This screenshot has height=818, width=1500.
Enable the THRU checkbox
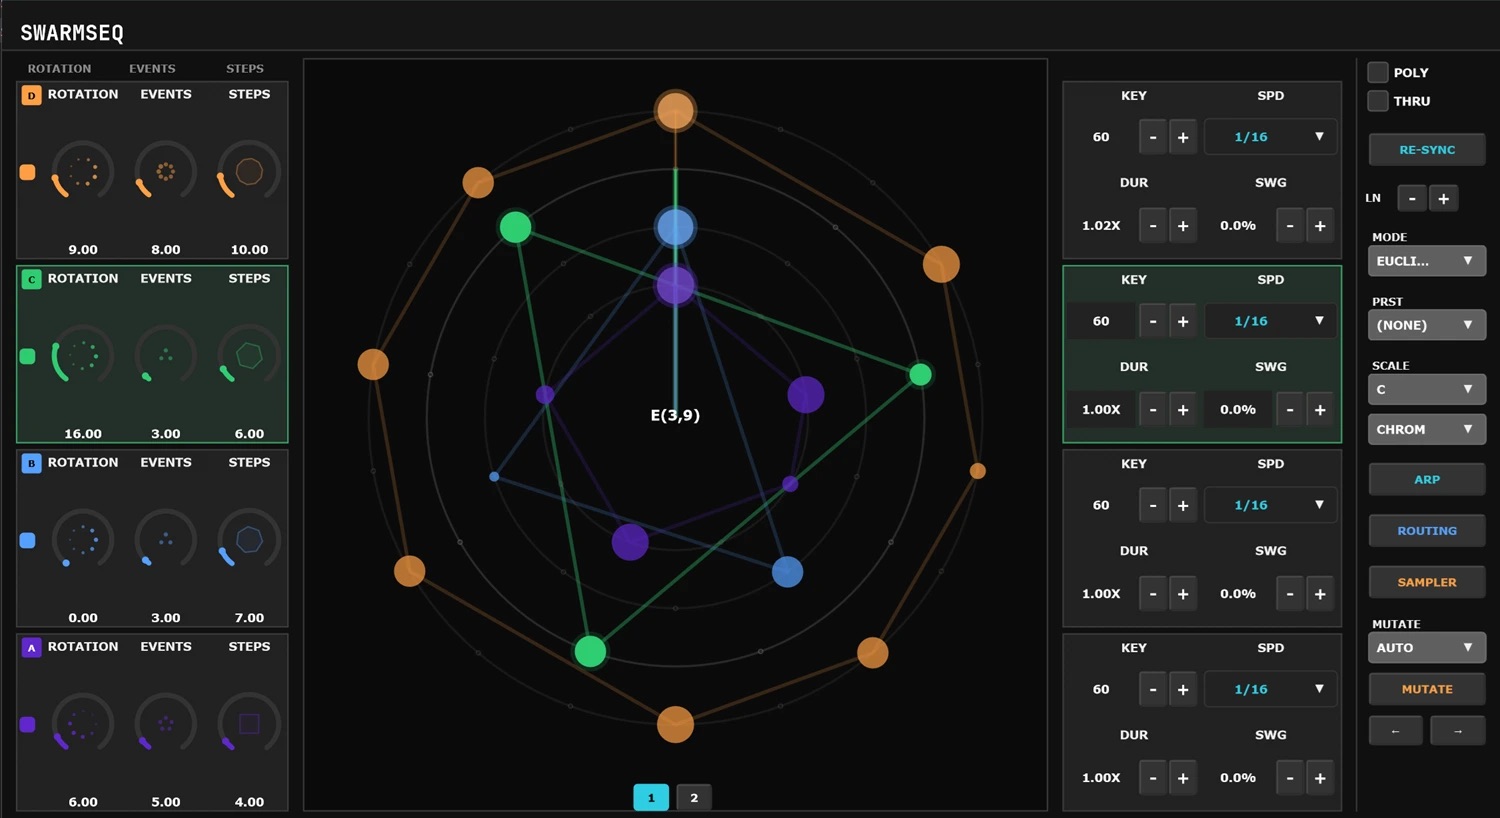pyautogui.click(x=1378, y=101)
